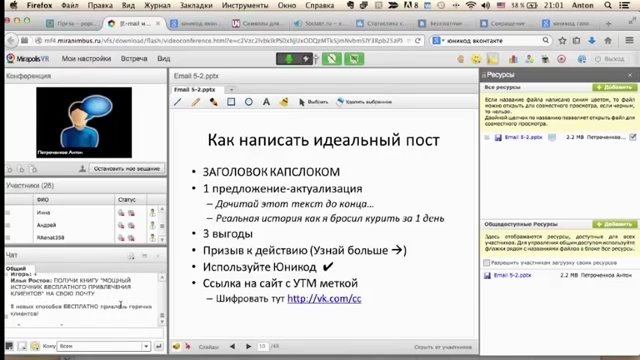The height and width of the screenshot is (360, 640).
Task: Select the Email 5-2.pptx document tab
Action: (x=195, y=89)
